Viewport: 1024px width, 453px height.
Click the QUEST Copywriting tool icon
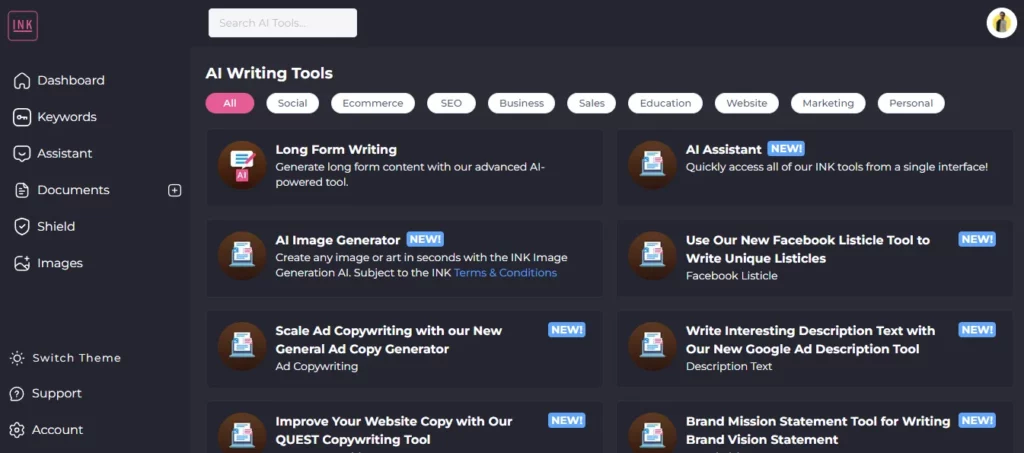click(242, 433)
